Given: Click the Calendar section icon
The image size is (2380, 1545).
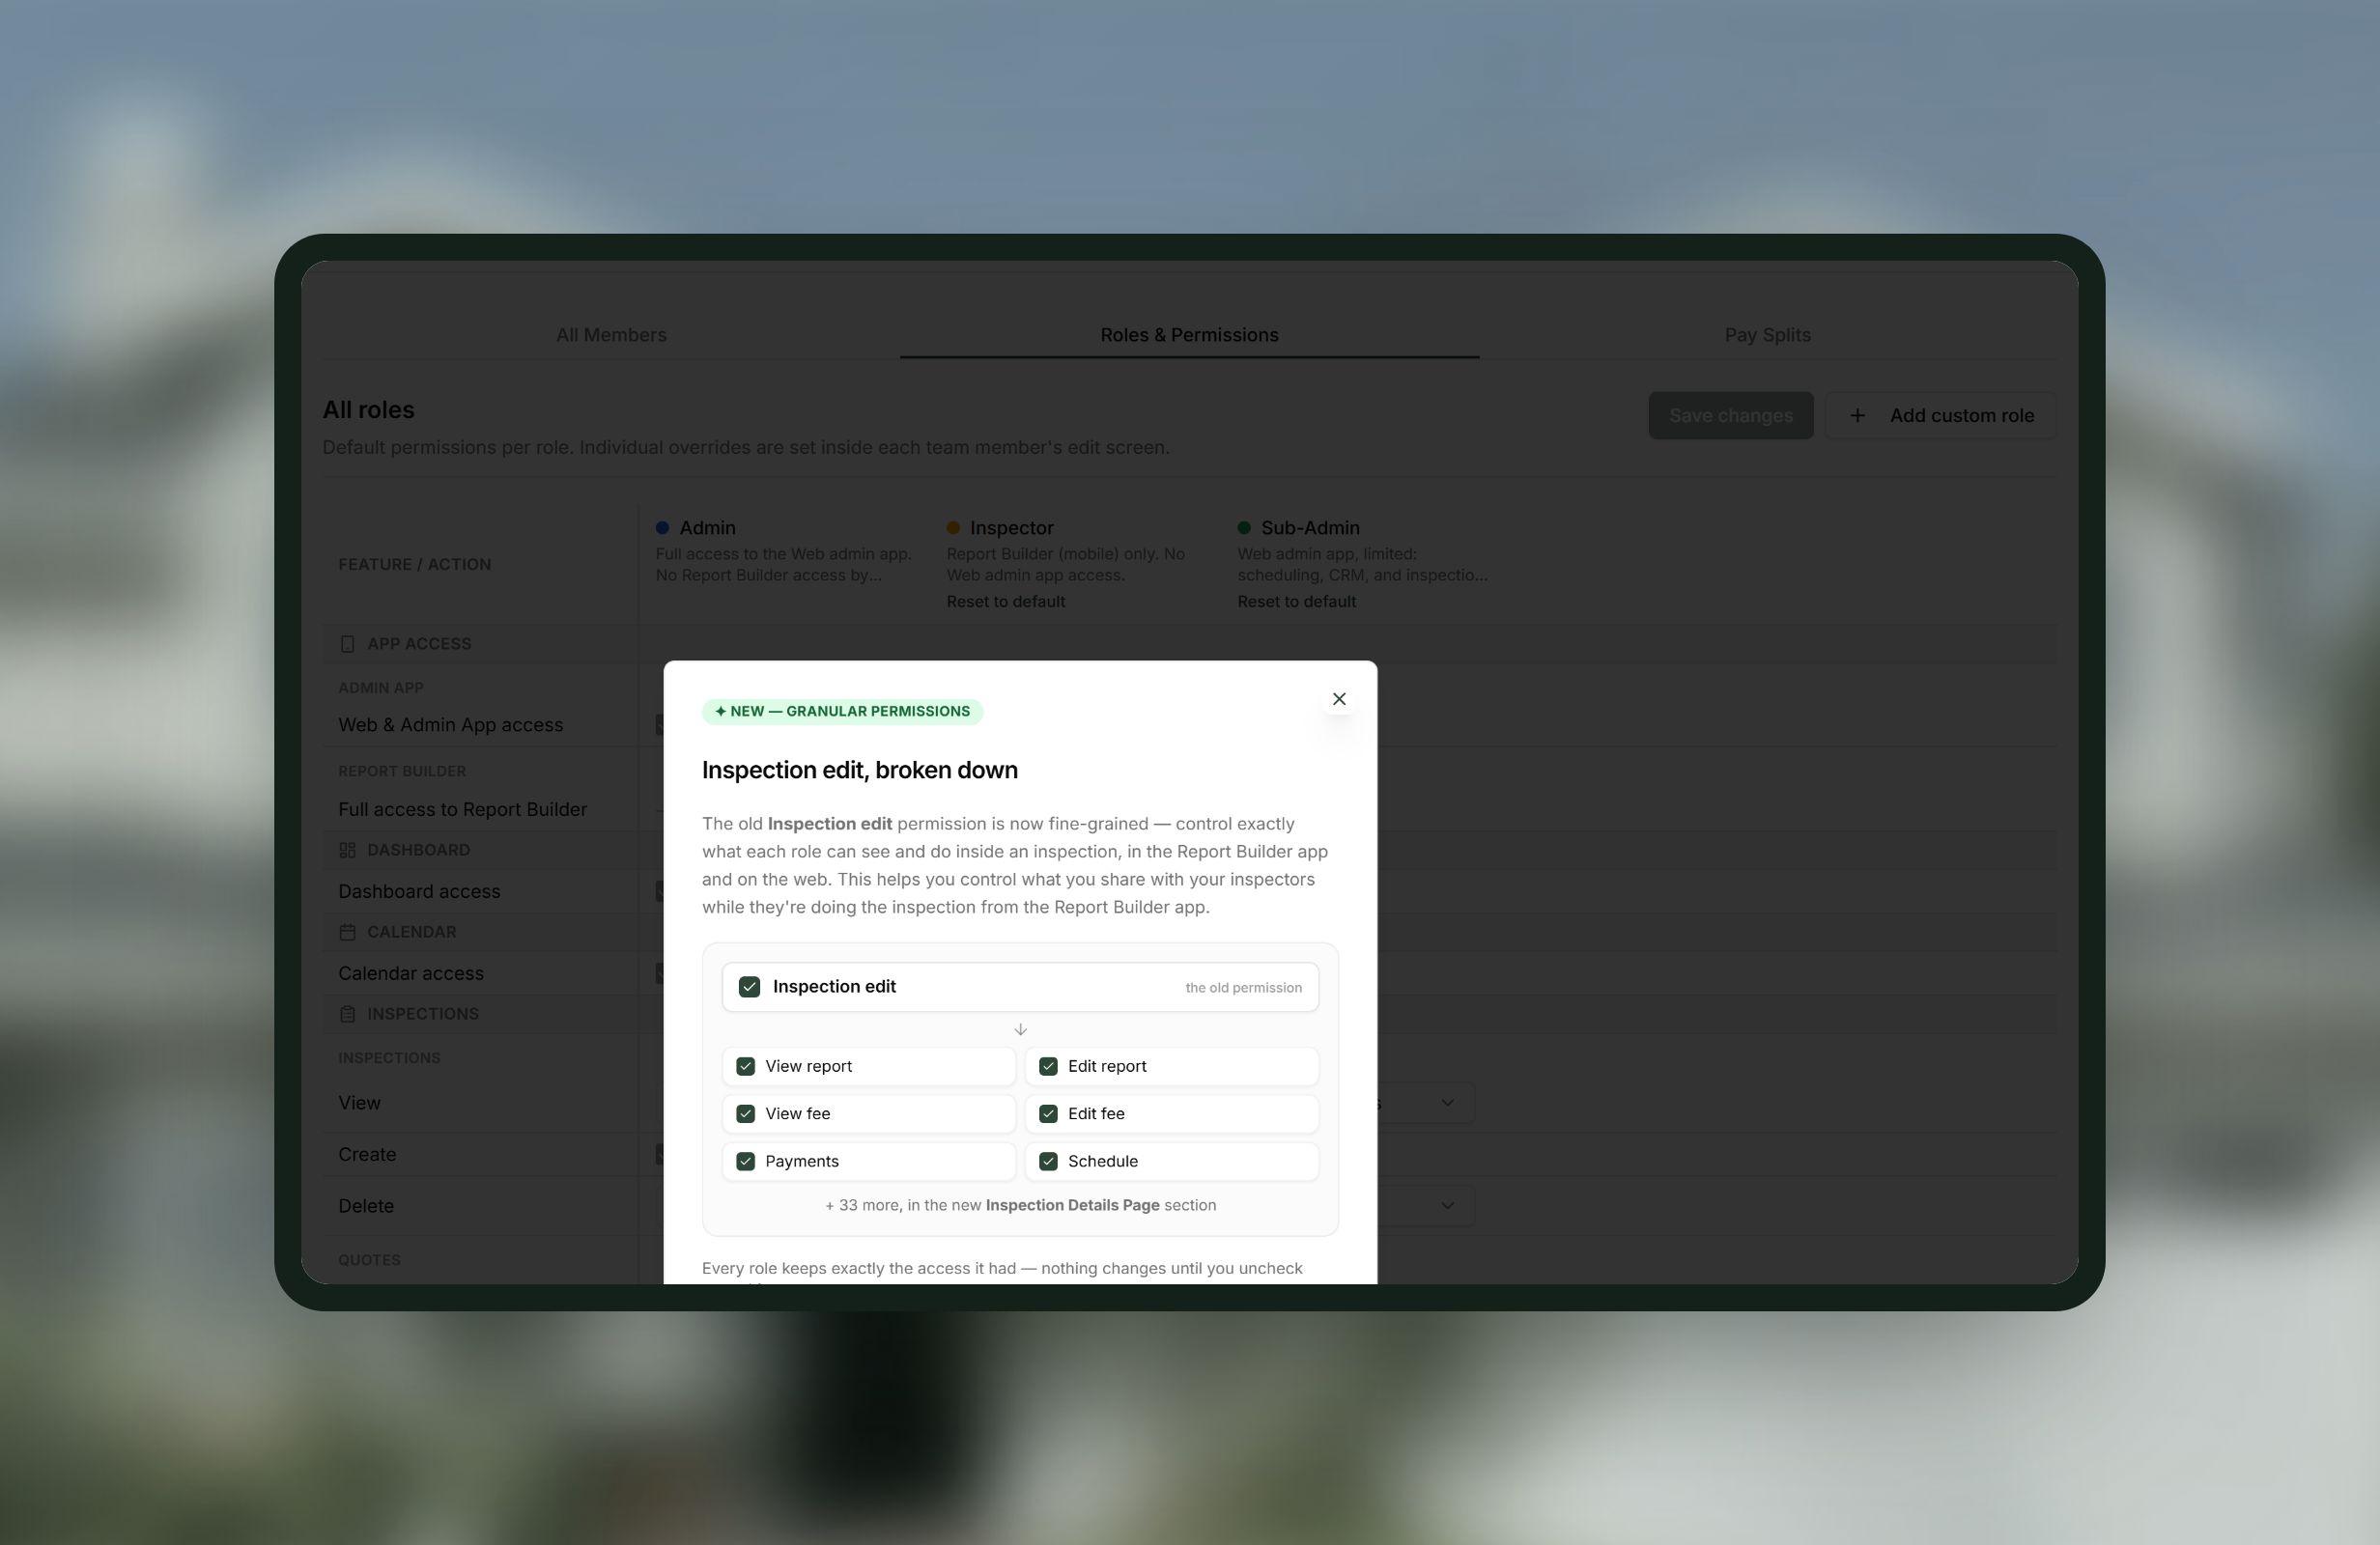Looking at the screenshot, I should 347,932.
